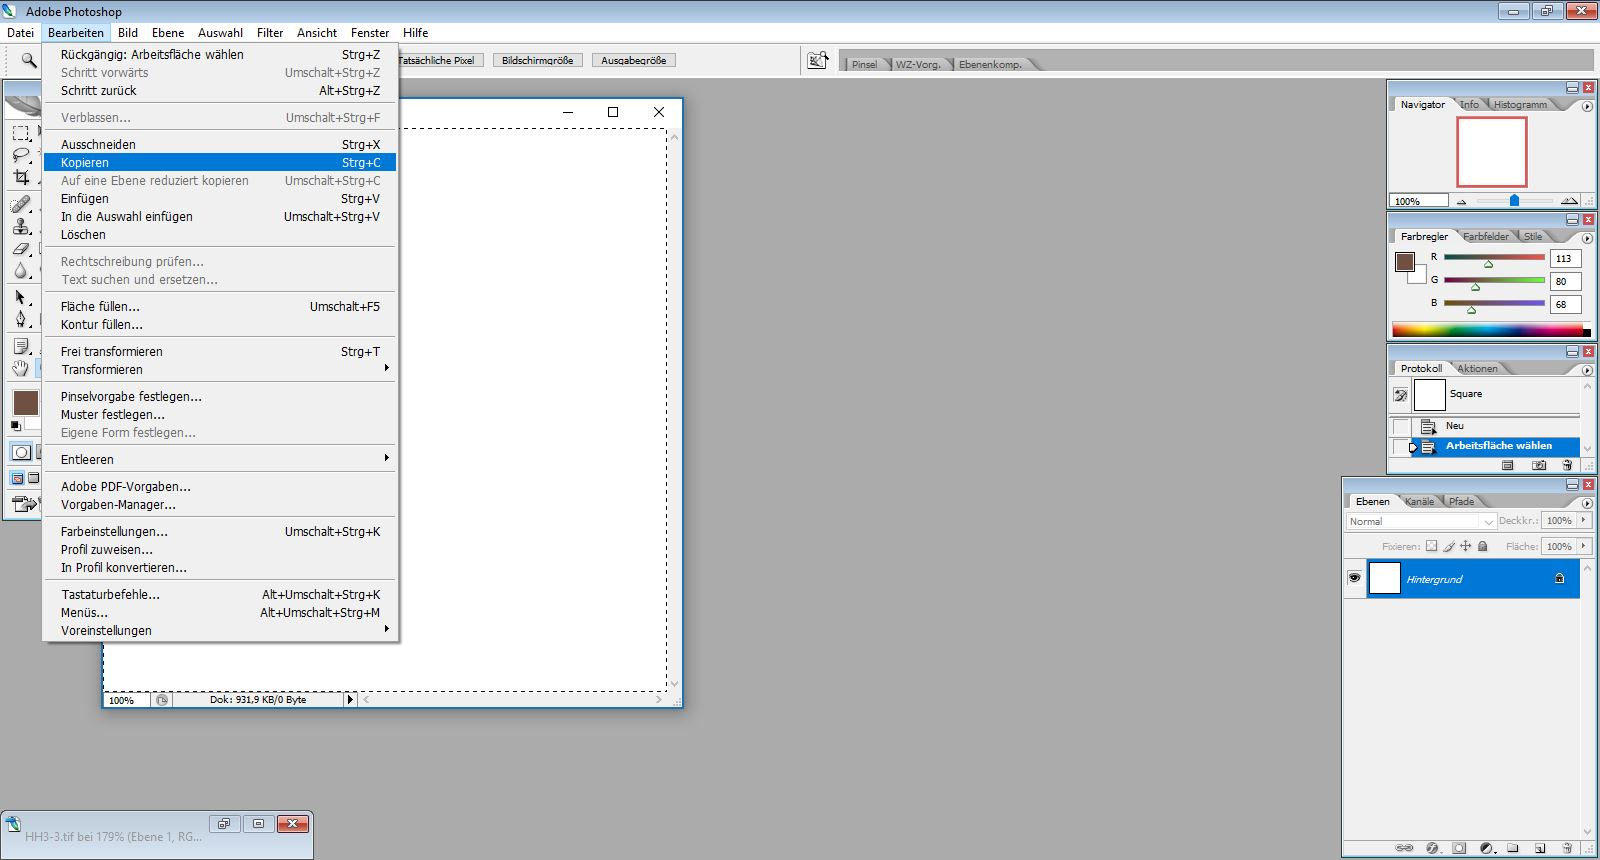Maximize the document window
This screenshot has height=860, width=1600.
point(613,112)
